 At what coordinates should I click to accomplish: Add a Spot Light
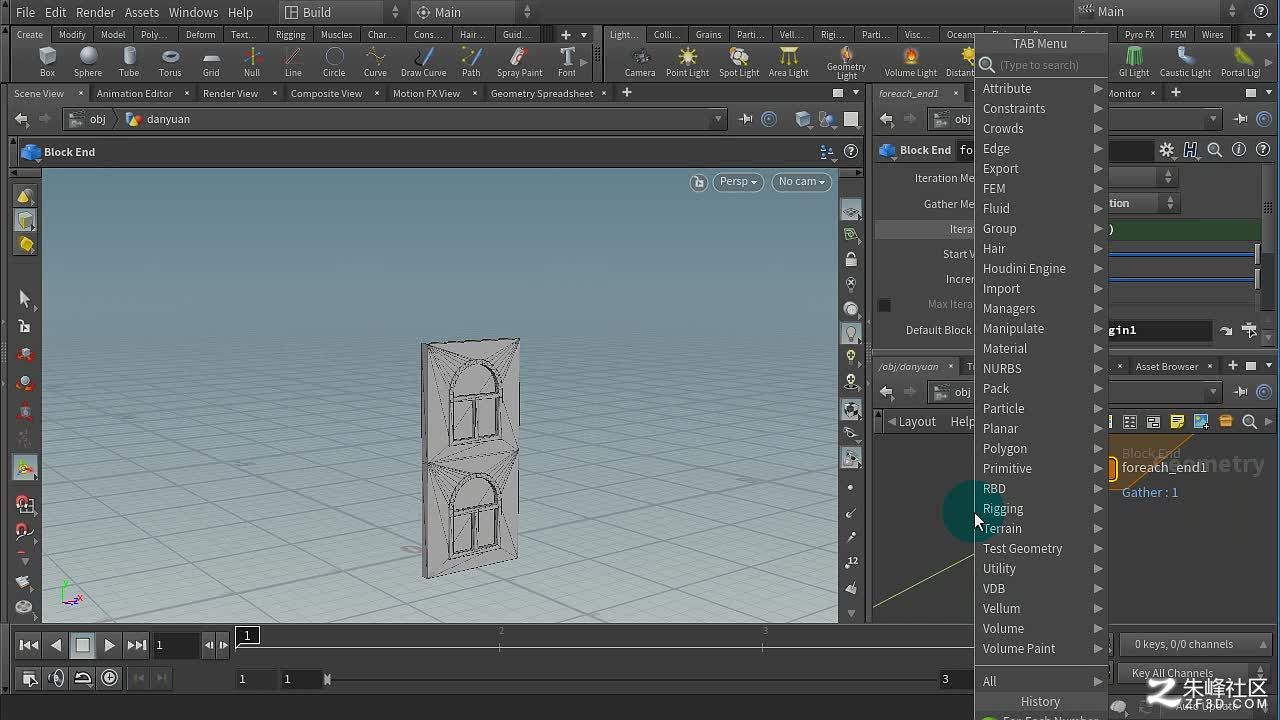pos(739,62)
